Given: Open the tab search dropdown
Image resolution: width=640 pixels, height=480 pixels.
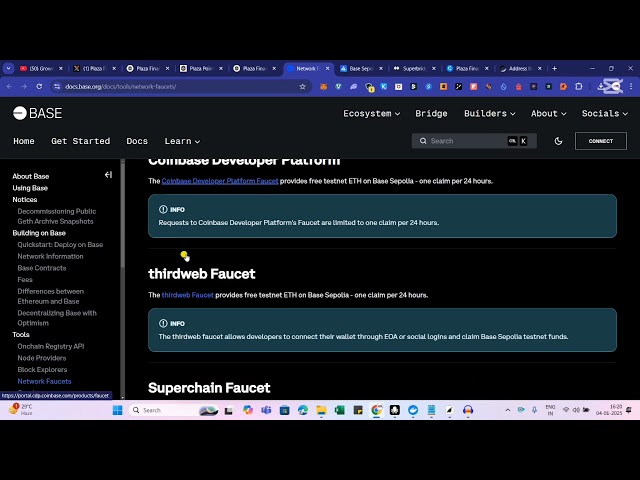Looking at the screenshot, I should 8,69.
